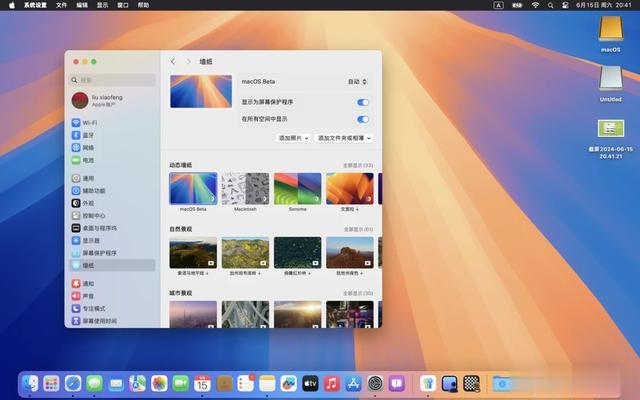Open Spotlight search in the menu bar
Image resolution: width=640 pixels, height=400 pixels.
pyautogui.click(x=551, y=5)
